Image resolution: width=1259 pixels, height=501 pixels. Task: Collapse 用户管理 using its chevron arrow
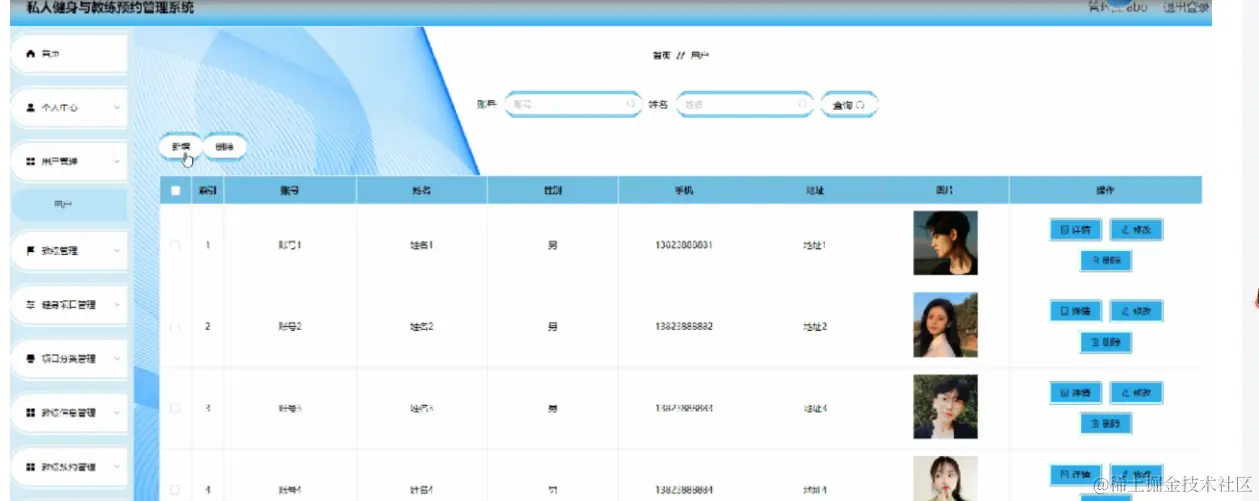pos(117,161)
